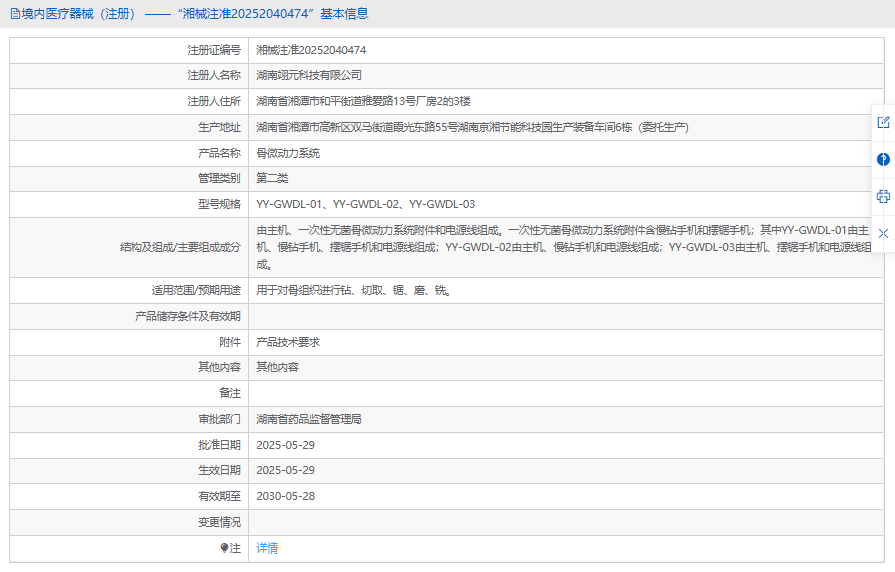Click the 变更情况 label
This screenshot has width=895, height=572.
tap(219, 522)
